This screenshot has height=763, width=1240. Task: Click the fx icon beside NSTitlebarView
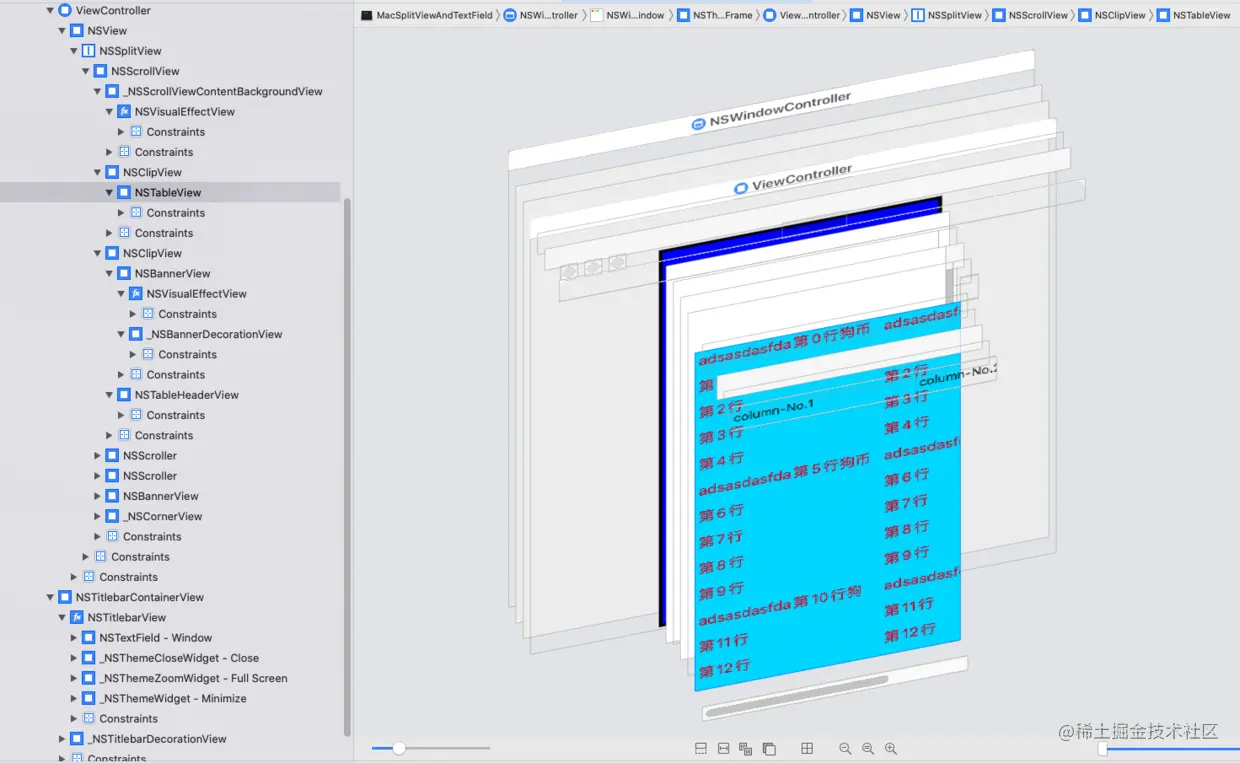click(77, 618)
